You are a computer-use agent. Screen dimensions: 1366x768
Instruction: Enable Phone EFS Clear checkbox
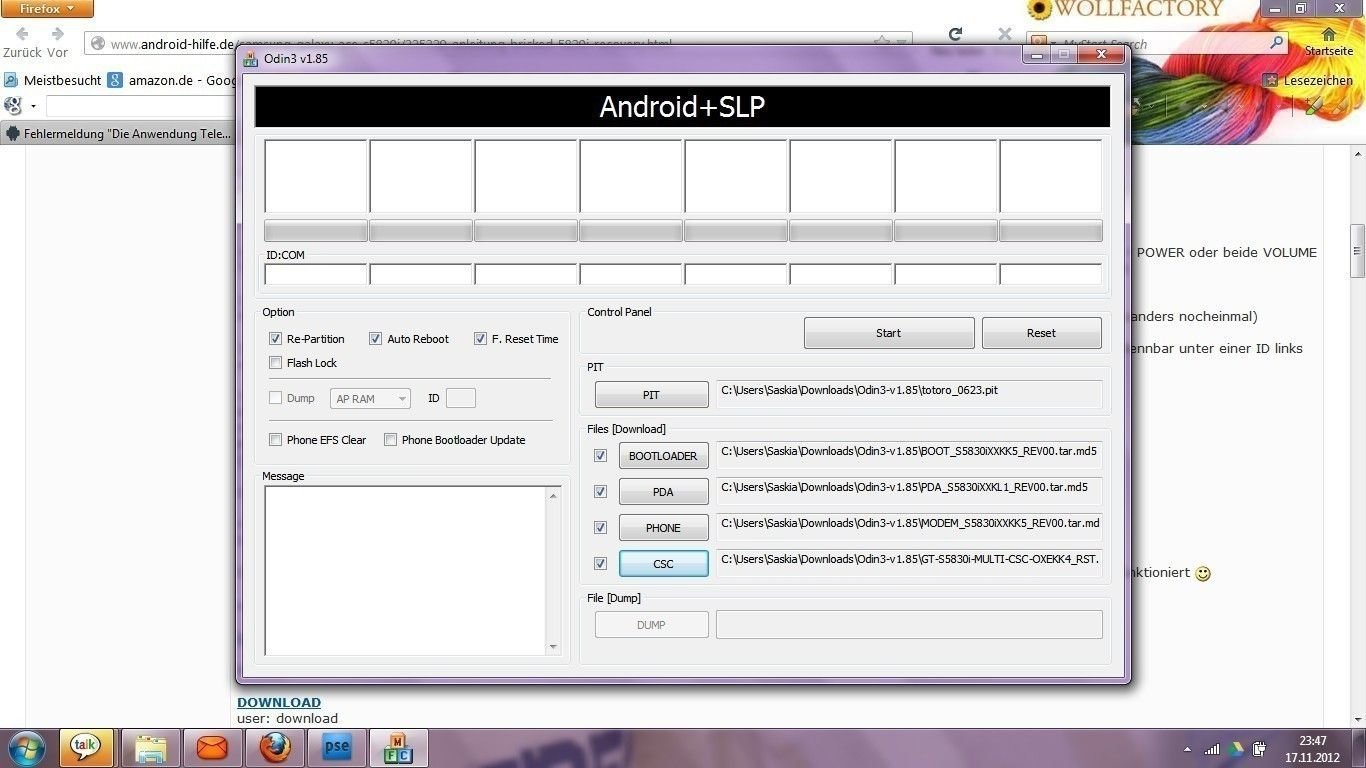276,440
